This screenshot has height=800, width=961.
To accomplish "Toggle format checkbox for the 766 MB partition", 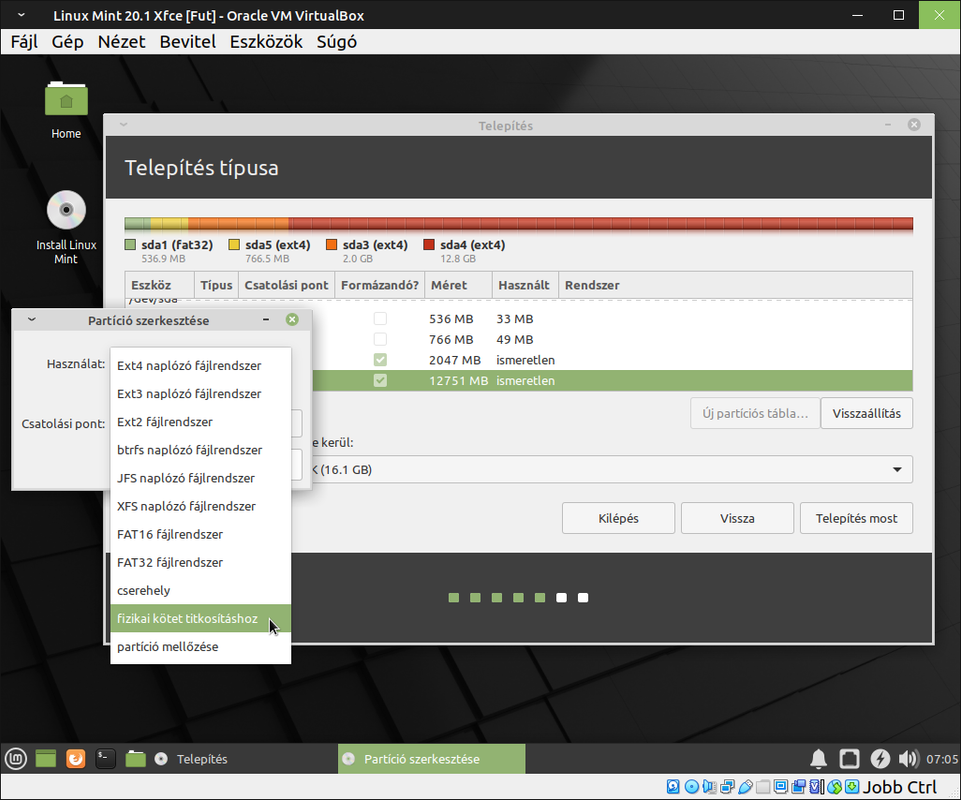I will 380,339.
